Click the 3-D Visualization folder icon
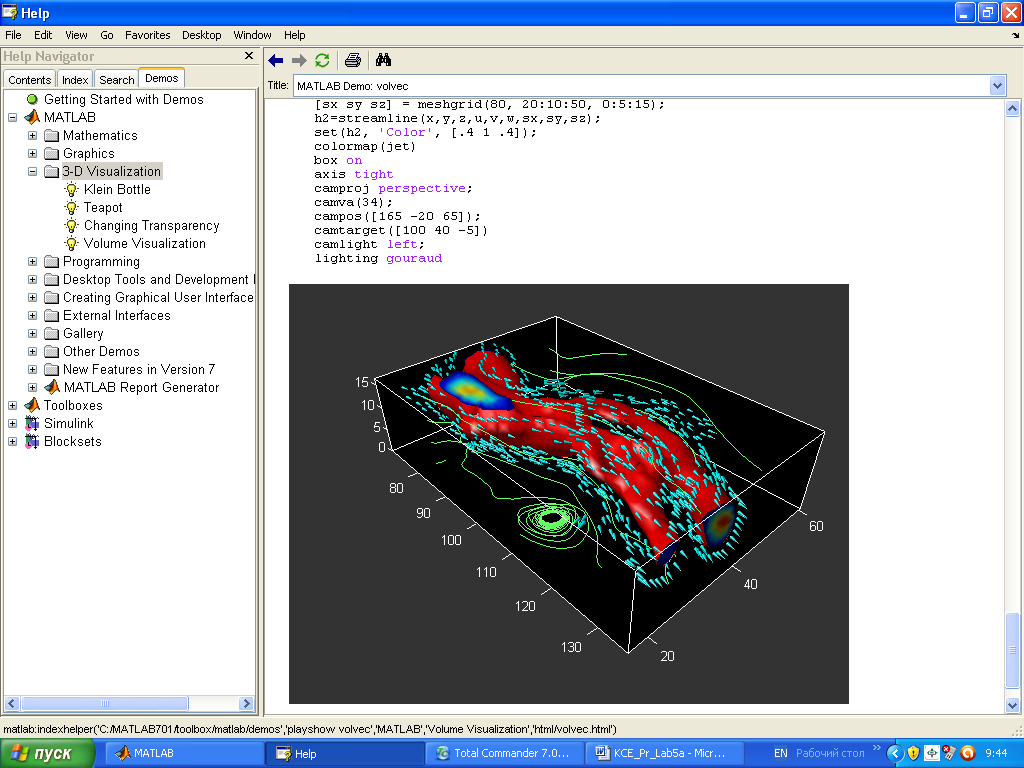This screenshot has height=768, width=1024. coord(52,172)
